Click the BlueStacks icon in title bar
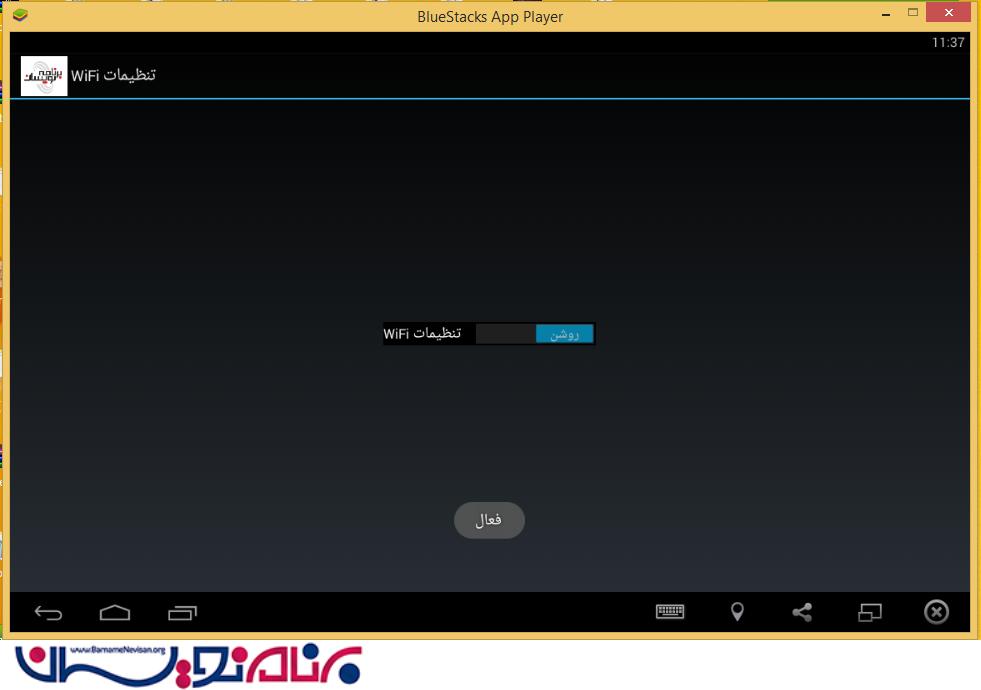Image resolution: width=981 pixels, height=690 pixels. pyautogui.click(x=20, y=15)
